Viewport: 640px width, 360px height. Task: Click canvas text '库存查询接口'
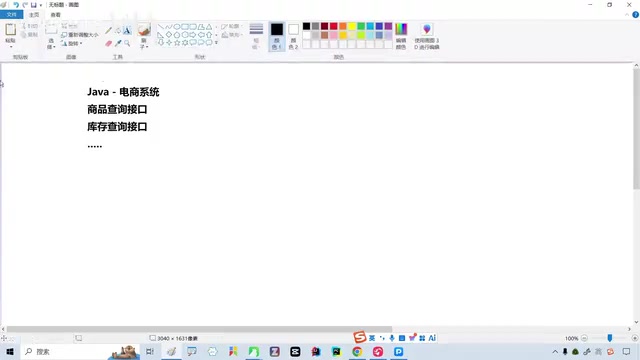click(x=117, y=127)
